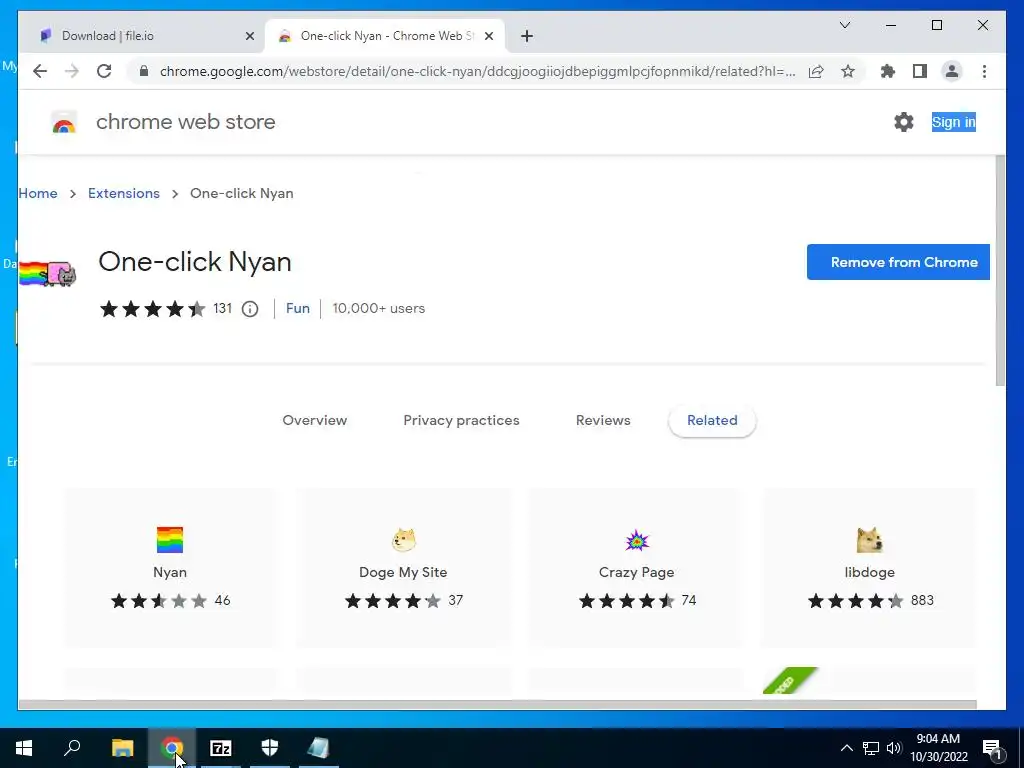Open the Privacy practices tab
Screen dimensions: 1024x768
pyautogui.click(x=461, y=421)
